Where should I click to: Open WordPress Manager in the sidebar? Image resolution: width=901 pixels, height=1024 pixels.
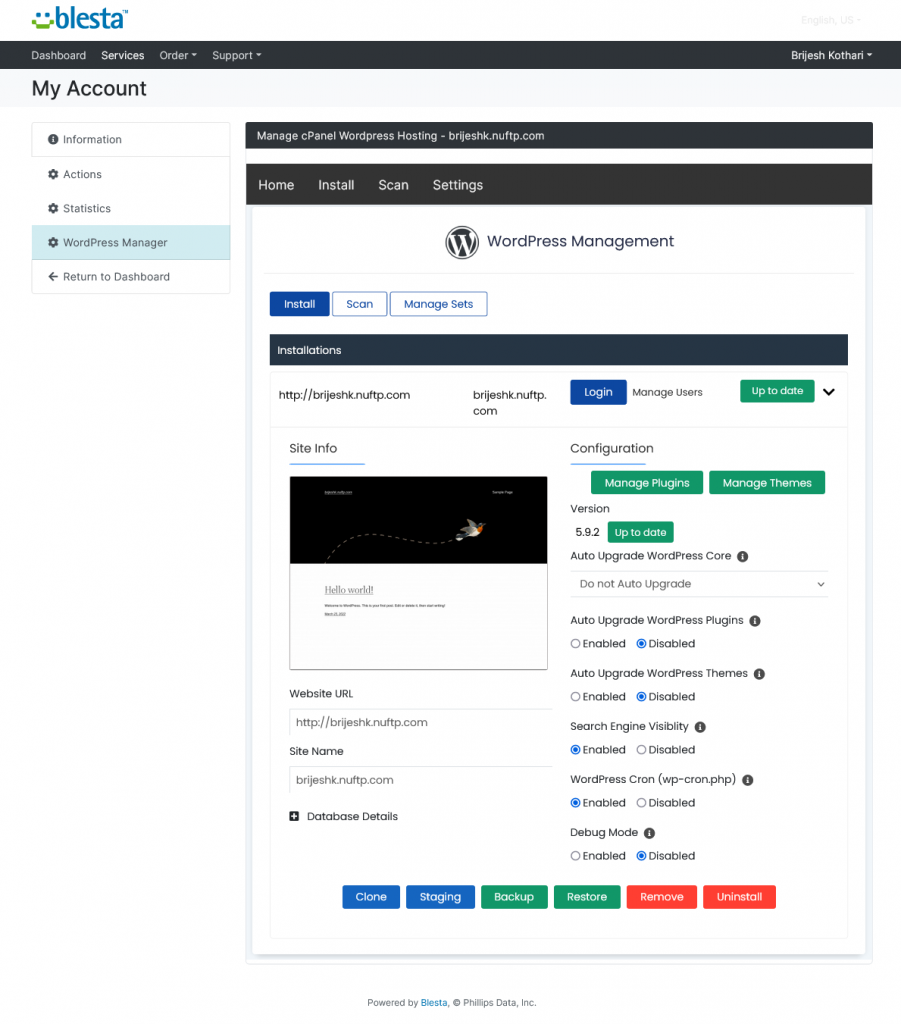pos(131,242)
